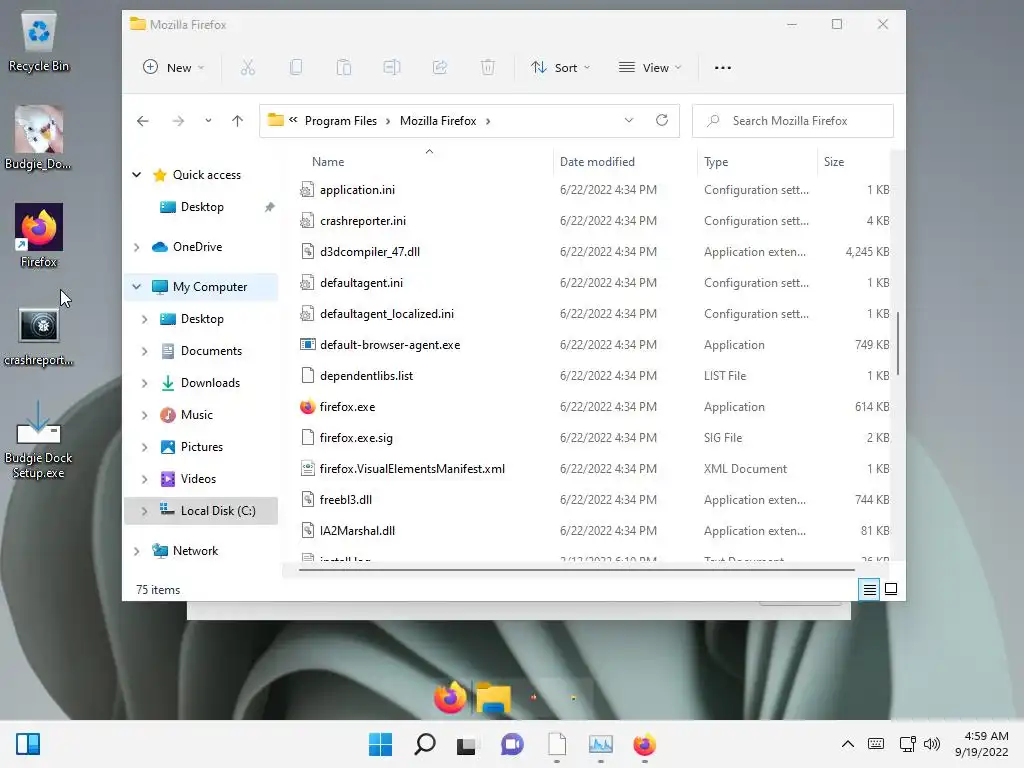Click the Copy icon in toolbar

point(296,67)
